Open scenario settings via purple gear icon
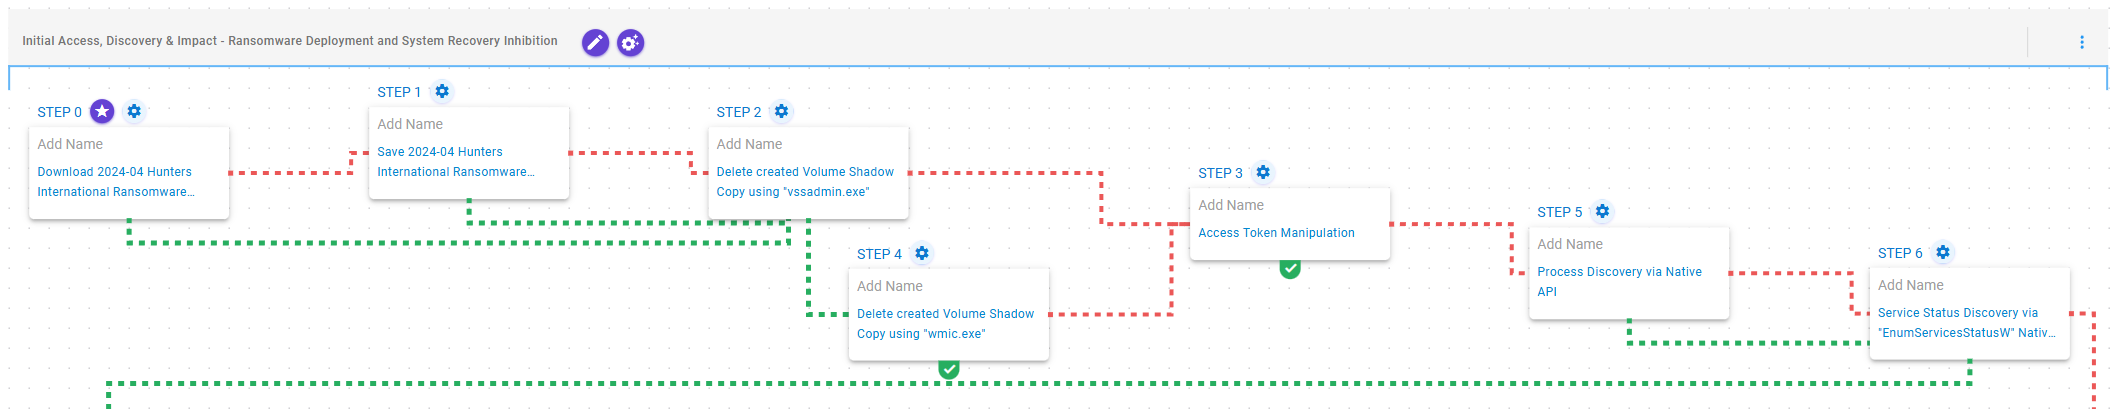Viewport: 2119px width, 409px height. point(630,43)
